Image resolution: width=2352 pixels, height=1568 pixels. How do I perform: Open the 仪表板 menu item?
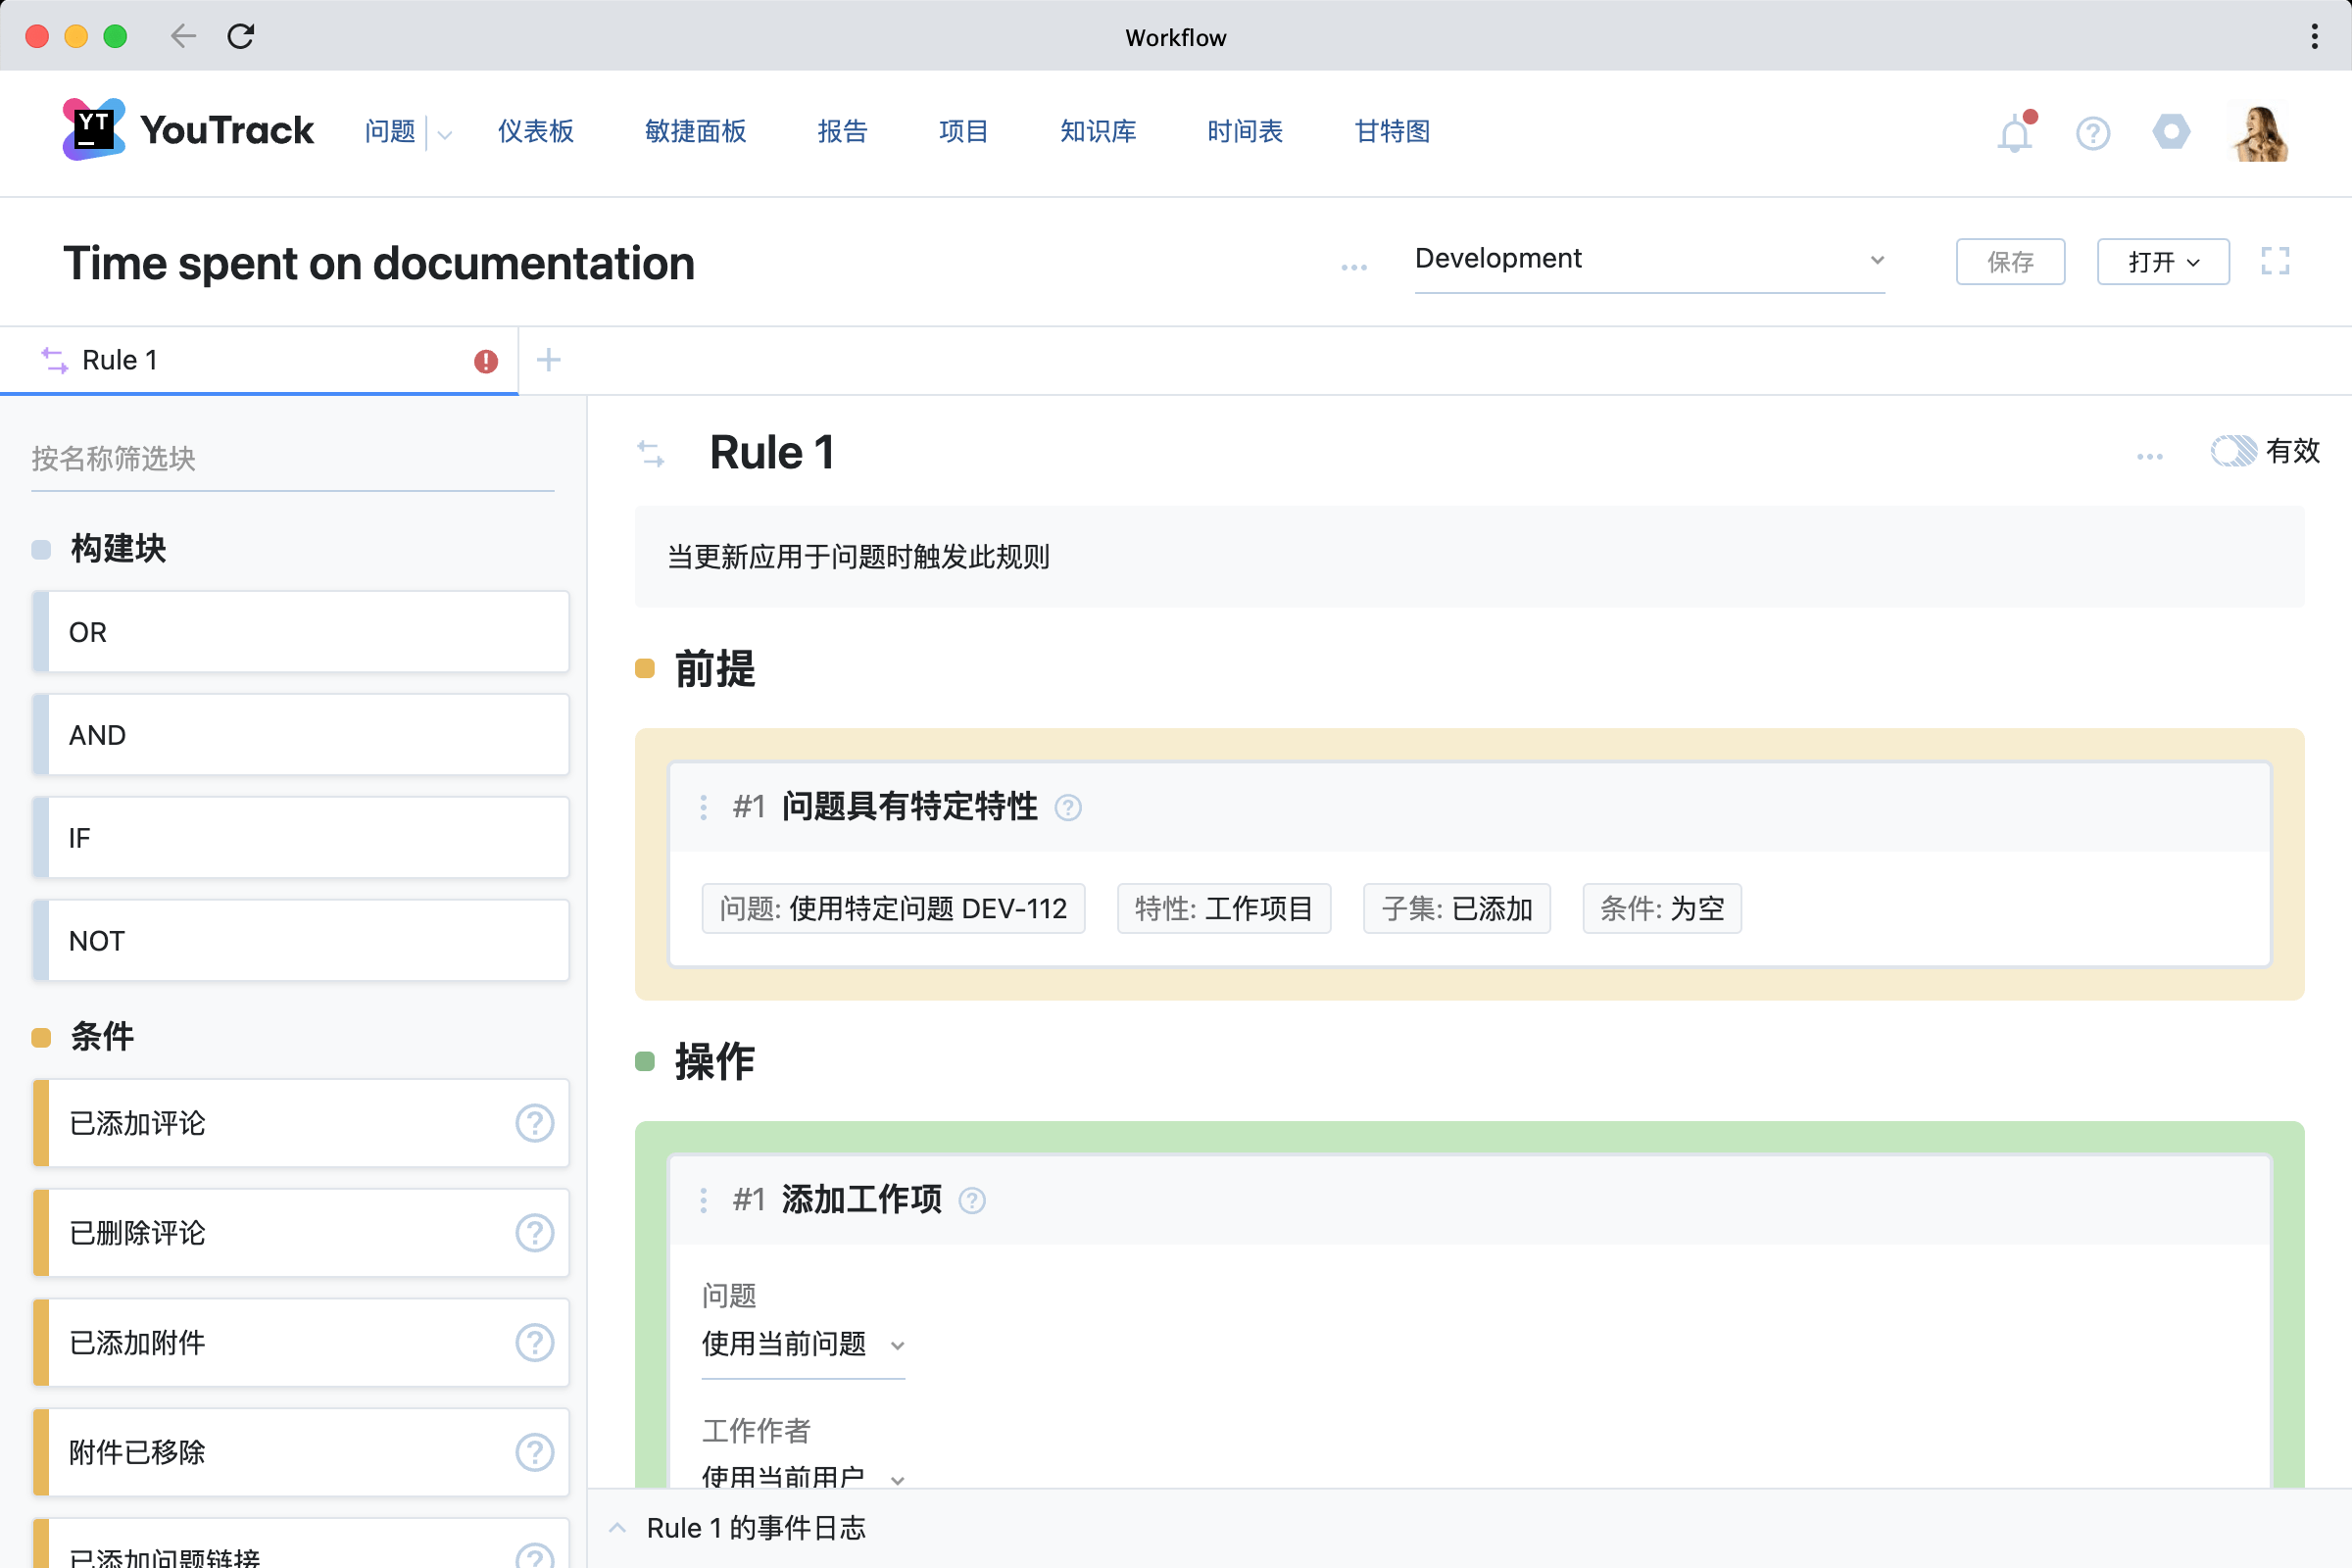click(x=536, y=131)
